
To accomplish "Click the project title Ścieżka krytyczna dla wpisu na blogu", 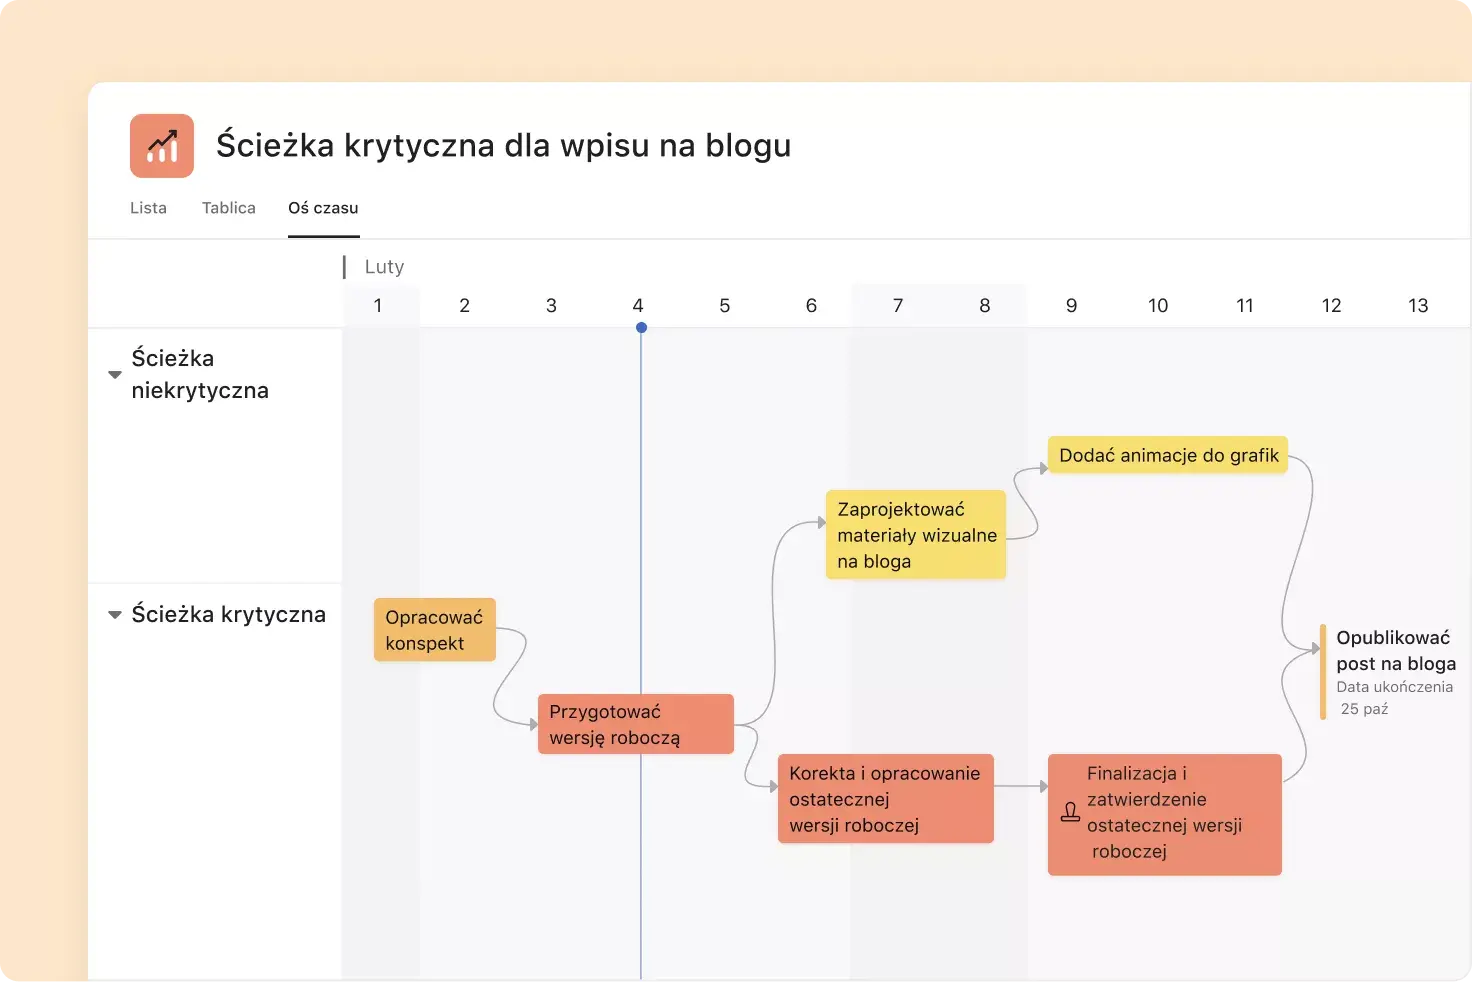I will point(504,146).
